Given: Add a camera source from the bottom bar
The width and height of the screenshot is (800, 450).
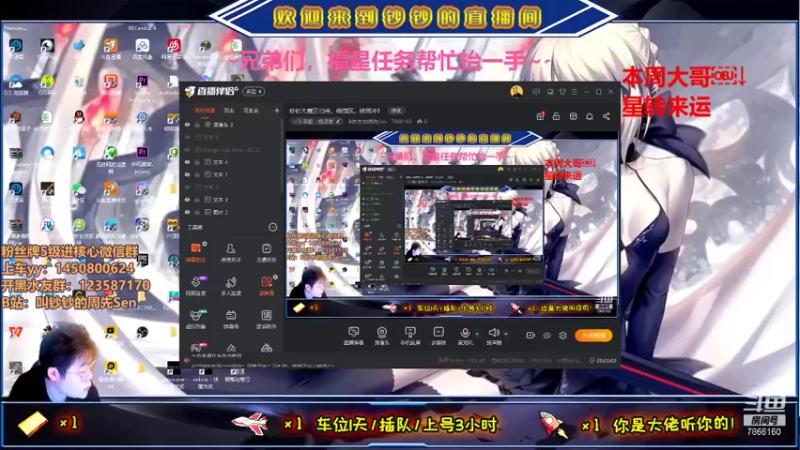Looking at the screenshot, I should click(382, 336).
